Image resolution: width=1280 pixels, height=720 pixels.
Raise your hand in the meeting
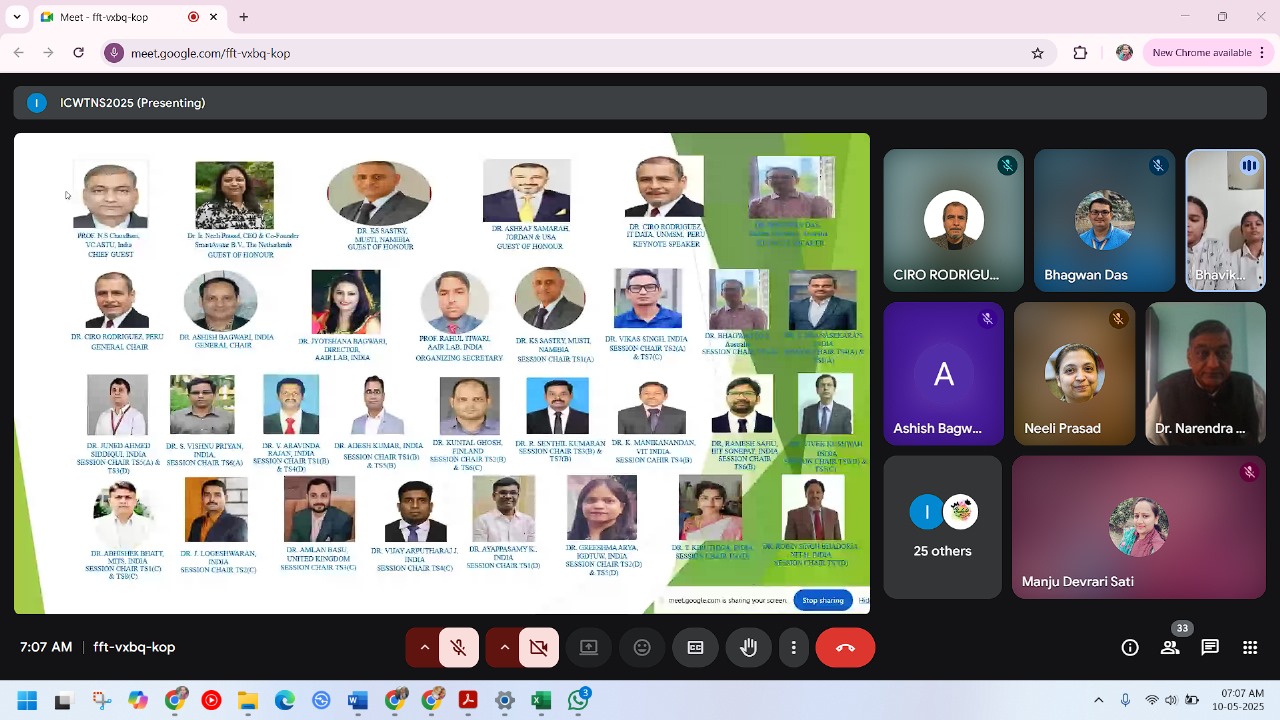point(748,648)
